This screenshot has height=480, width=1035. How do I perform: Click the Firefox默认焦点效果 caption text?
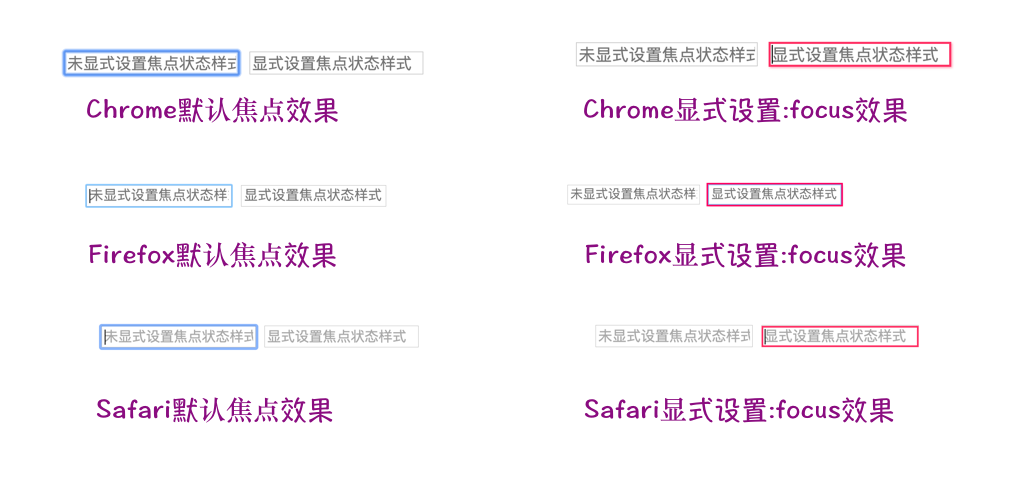pyautogui.click(x=212, y=255)
